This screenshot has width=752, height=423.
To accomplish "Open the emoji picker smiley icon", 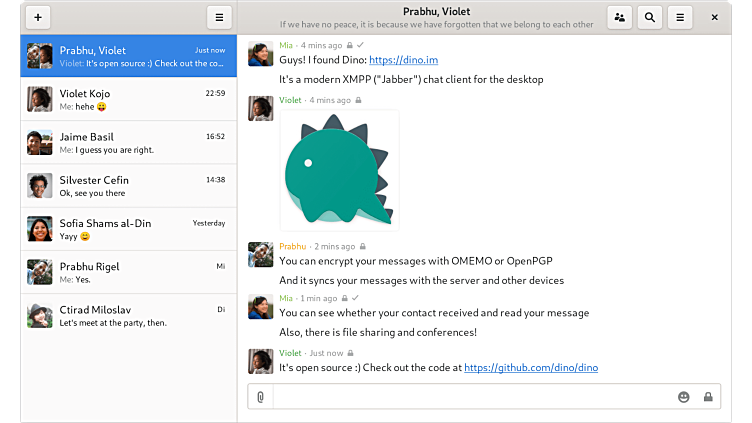I will click(x=684, y=397).
